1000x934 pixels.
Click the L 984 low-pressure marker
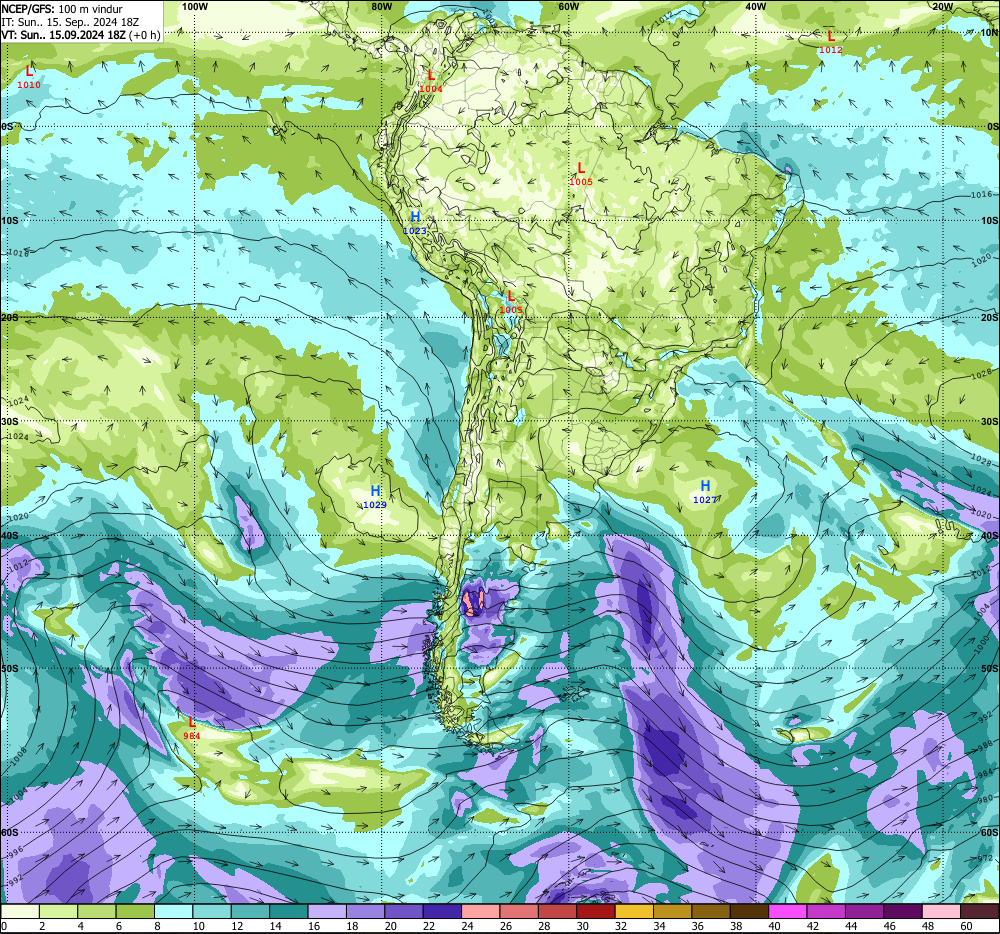point(191,728)
